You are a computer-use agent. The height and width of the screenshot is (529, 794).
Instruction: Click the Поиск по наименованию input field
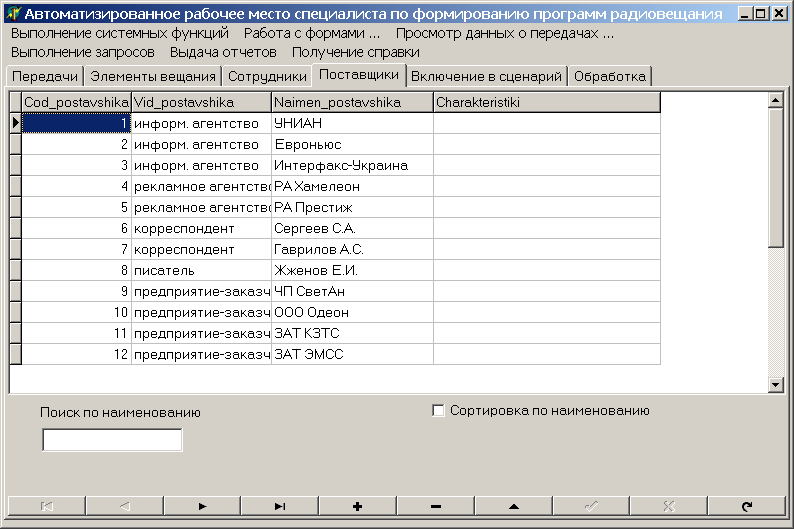click(x=112, y=440)
